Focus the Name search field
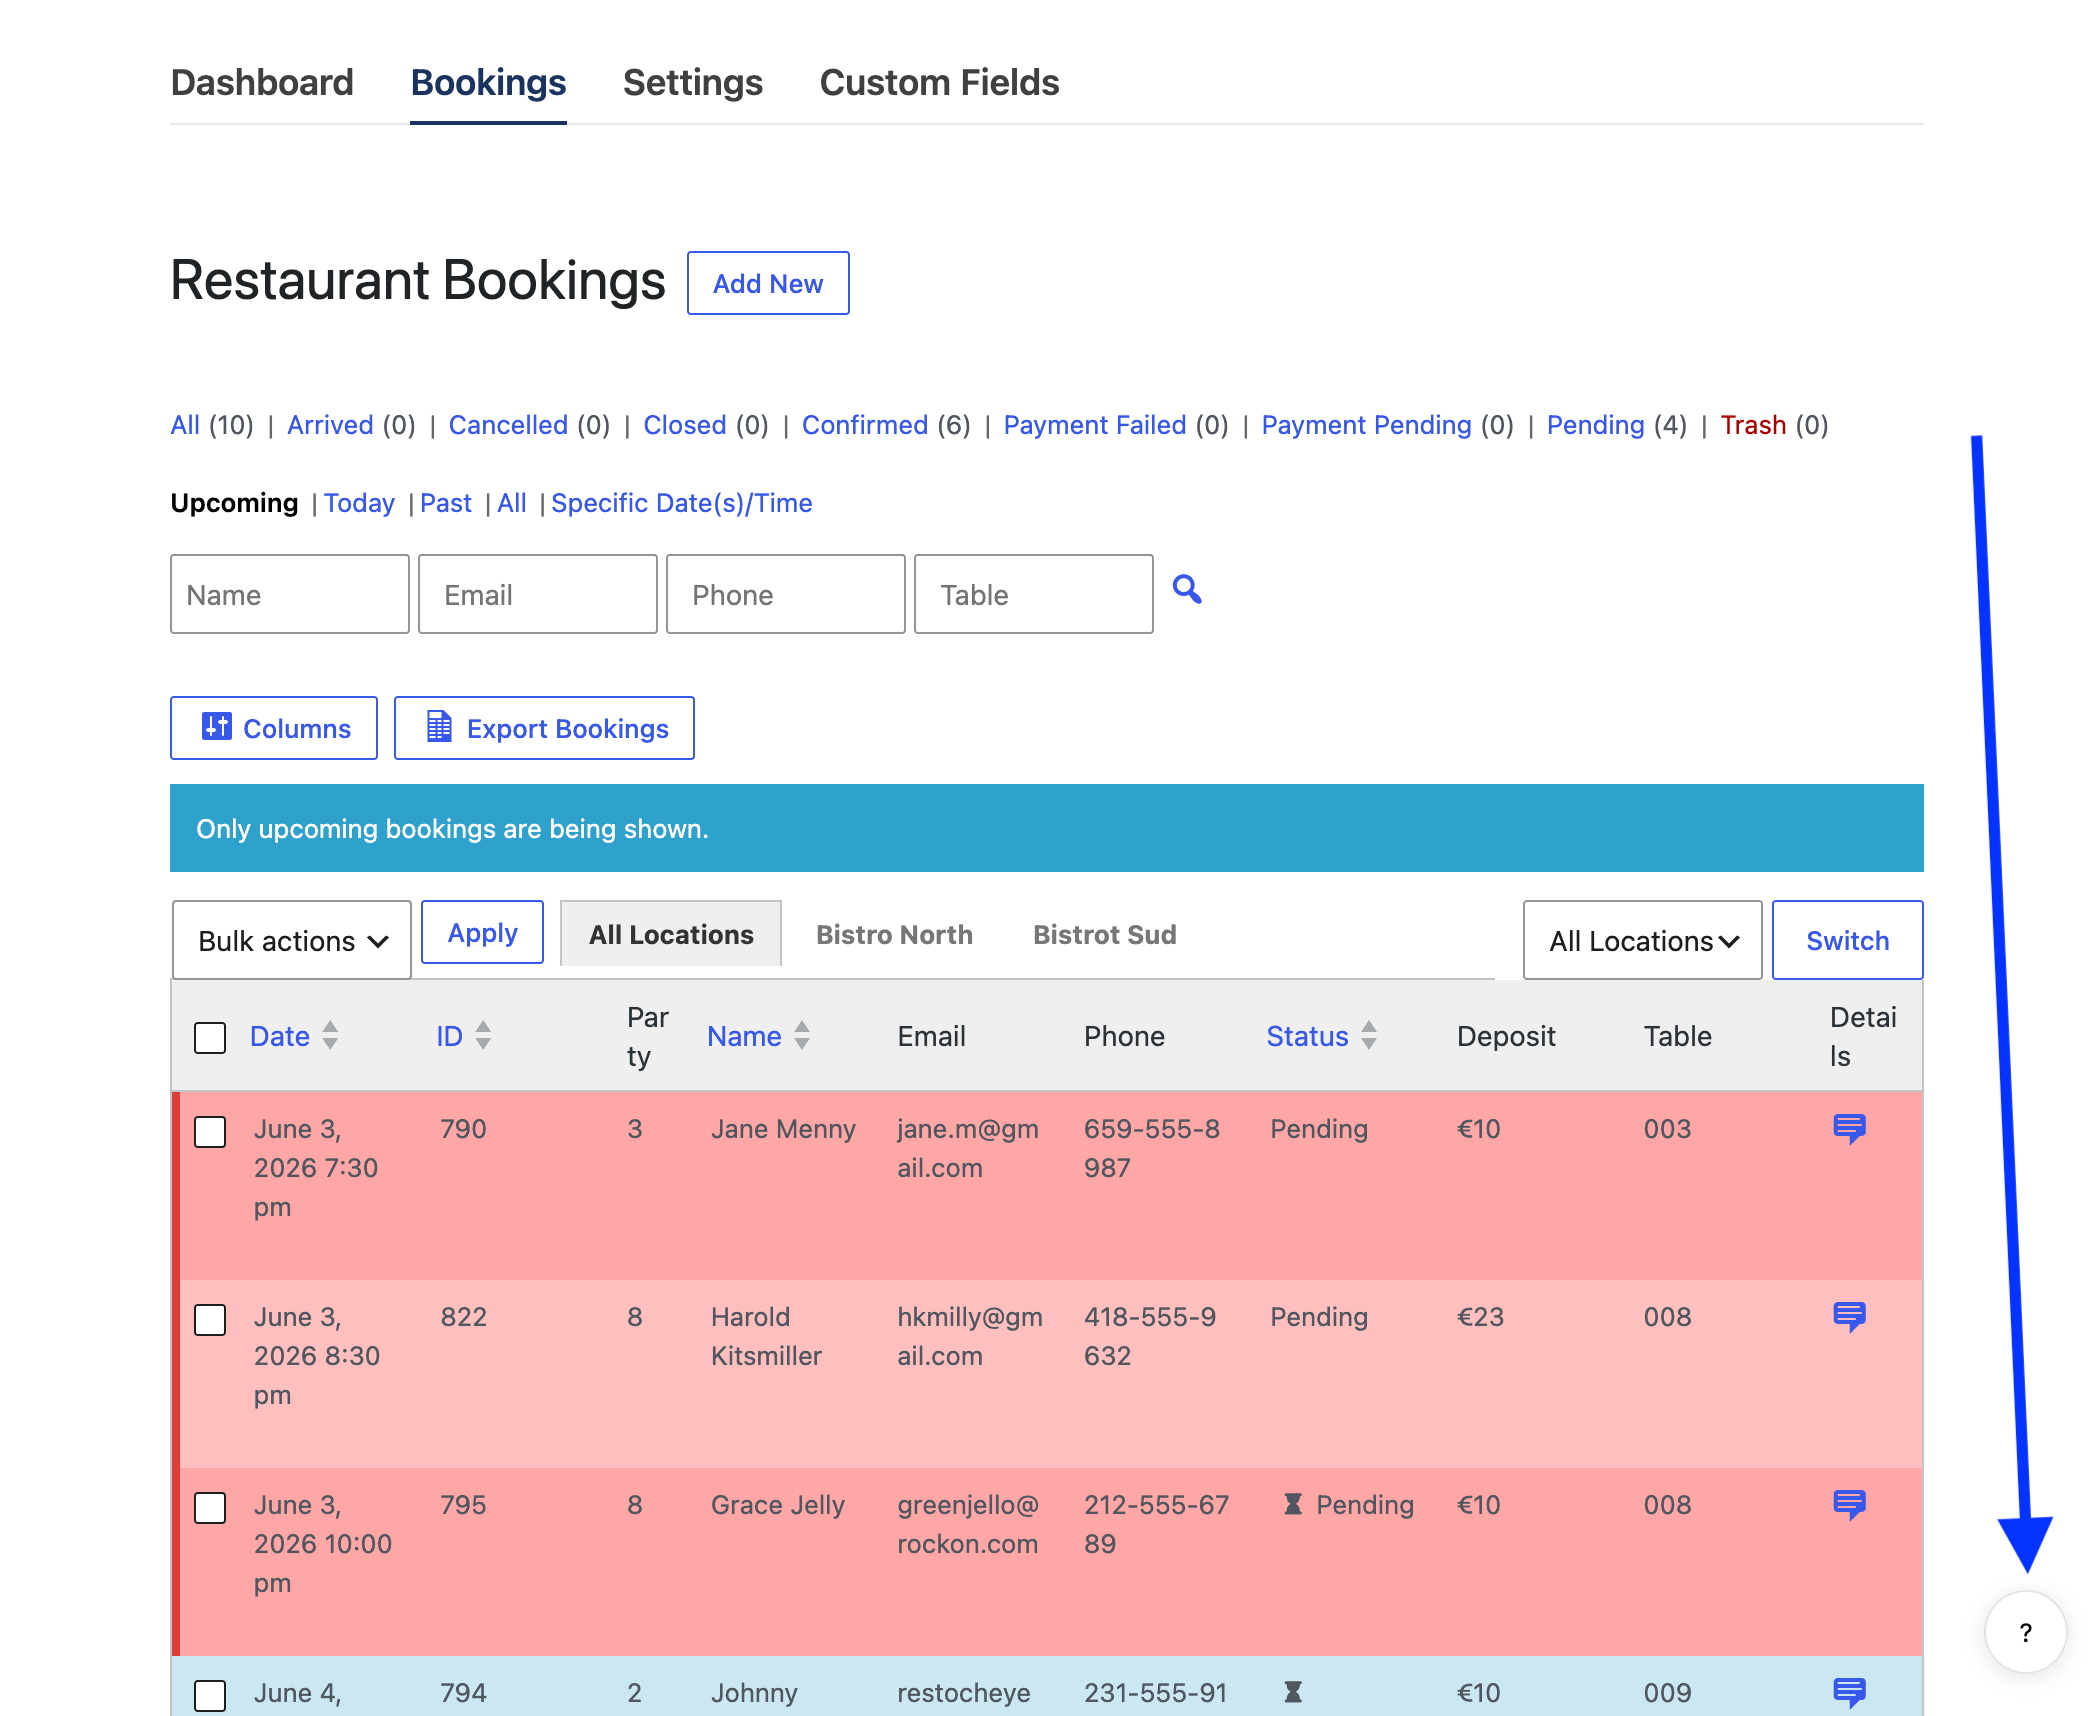This screenshot has width=2098, height=1716. click(290, 594)
